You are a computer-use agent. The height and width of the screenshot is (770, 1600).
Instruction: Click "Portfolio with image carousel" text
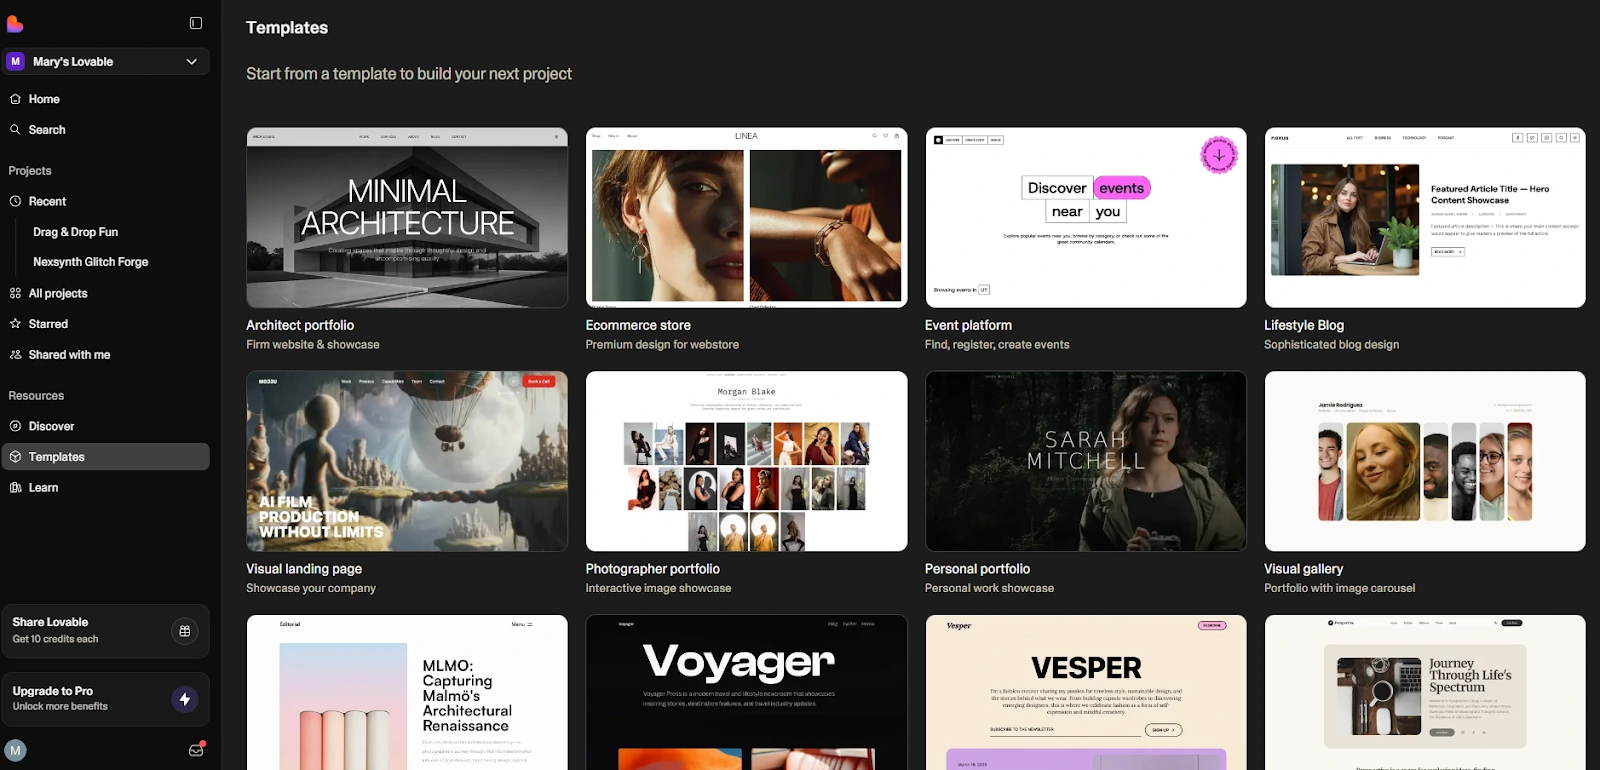[x=1339, y=588]
